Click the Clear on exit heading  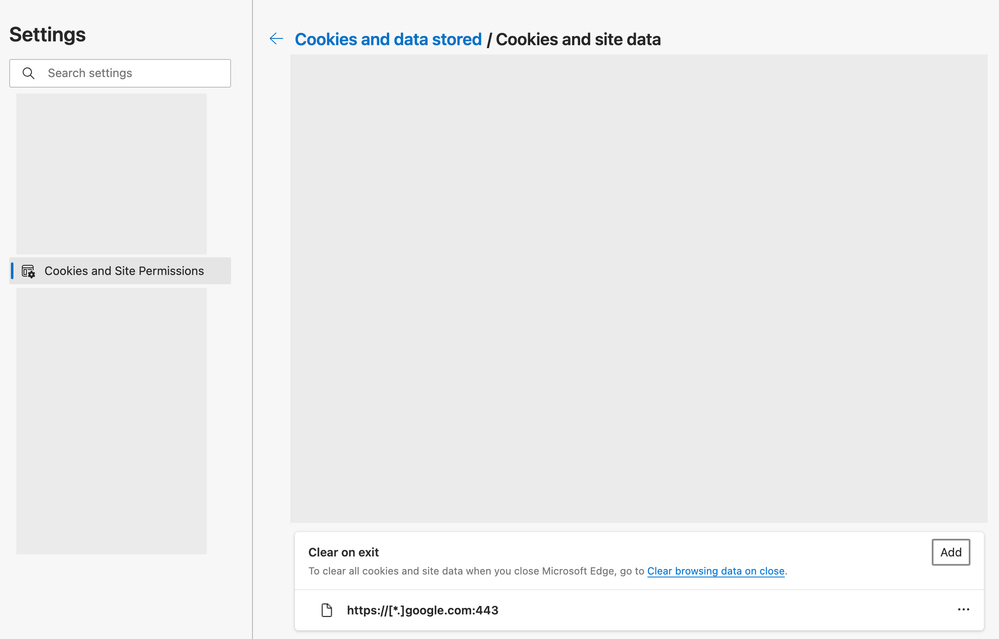point(343,552)
